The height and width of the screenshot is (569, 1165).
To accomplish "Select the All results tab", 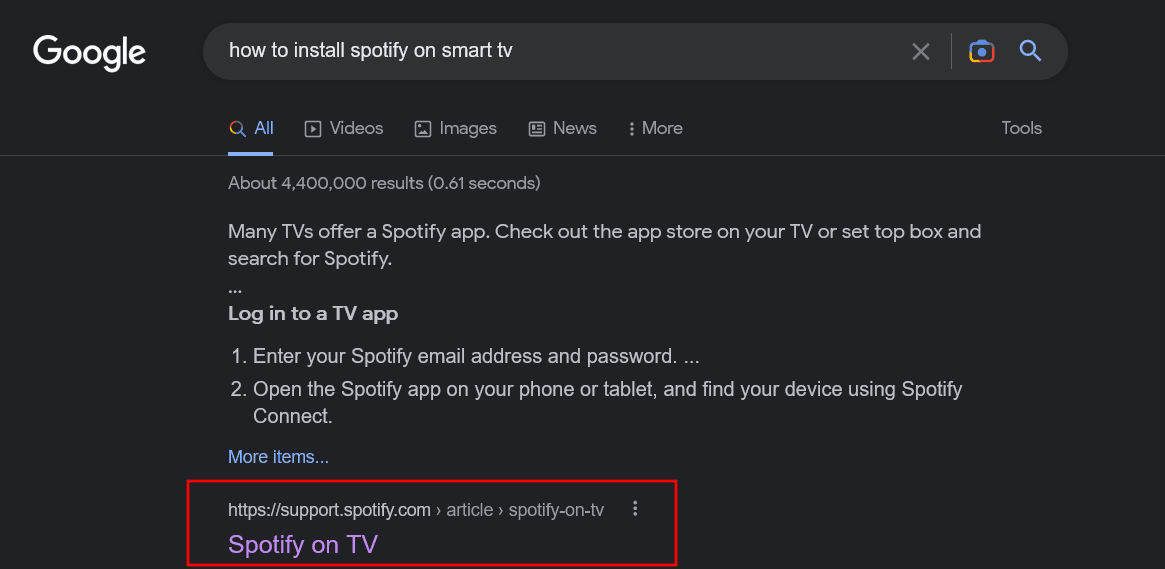I will point(251,128).
